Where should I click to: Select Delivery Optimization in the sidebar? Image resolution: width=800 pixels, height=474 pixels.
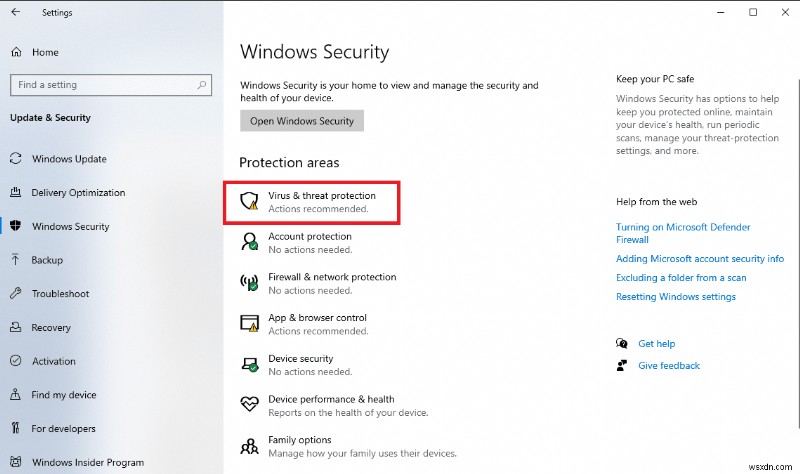tap(78, 193)
